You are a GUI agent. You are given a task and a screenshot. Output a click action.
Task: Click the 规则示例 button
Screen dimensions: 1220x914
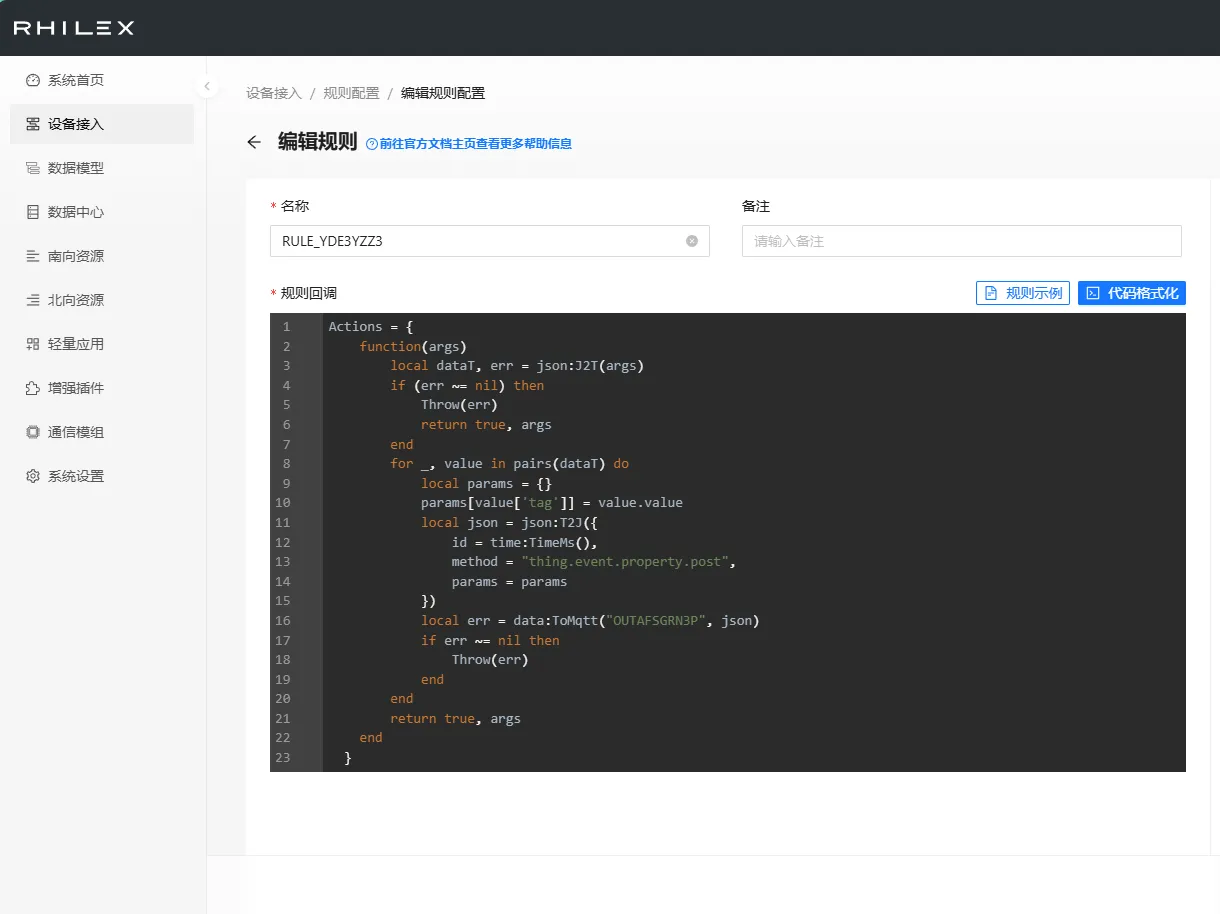1023,293
